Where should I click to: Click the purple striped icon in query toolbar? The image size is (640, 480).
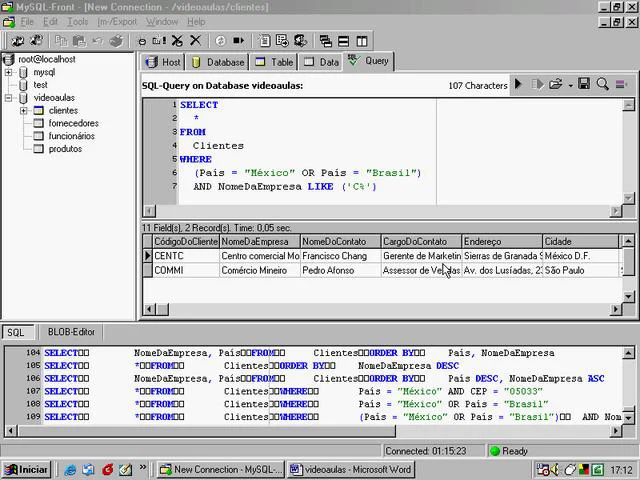point(622,84)
